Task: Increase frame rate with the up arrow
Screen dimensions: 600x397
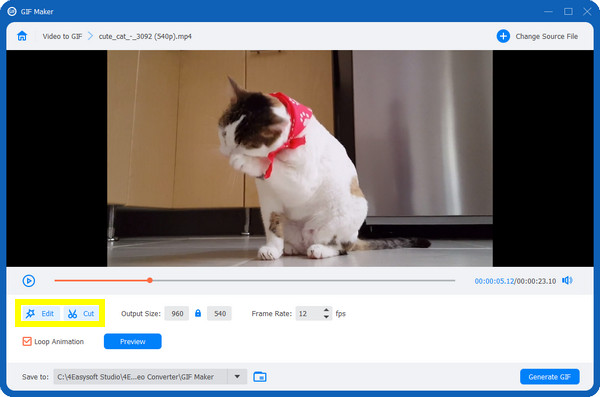Action: (x=326, y=310)
